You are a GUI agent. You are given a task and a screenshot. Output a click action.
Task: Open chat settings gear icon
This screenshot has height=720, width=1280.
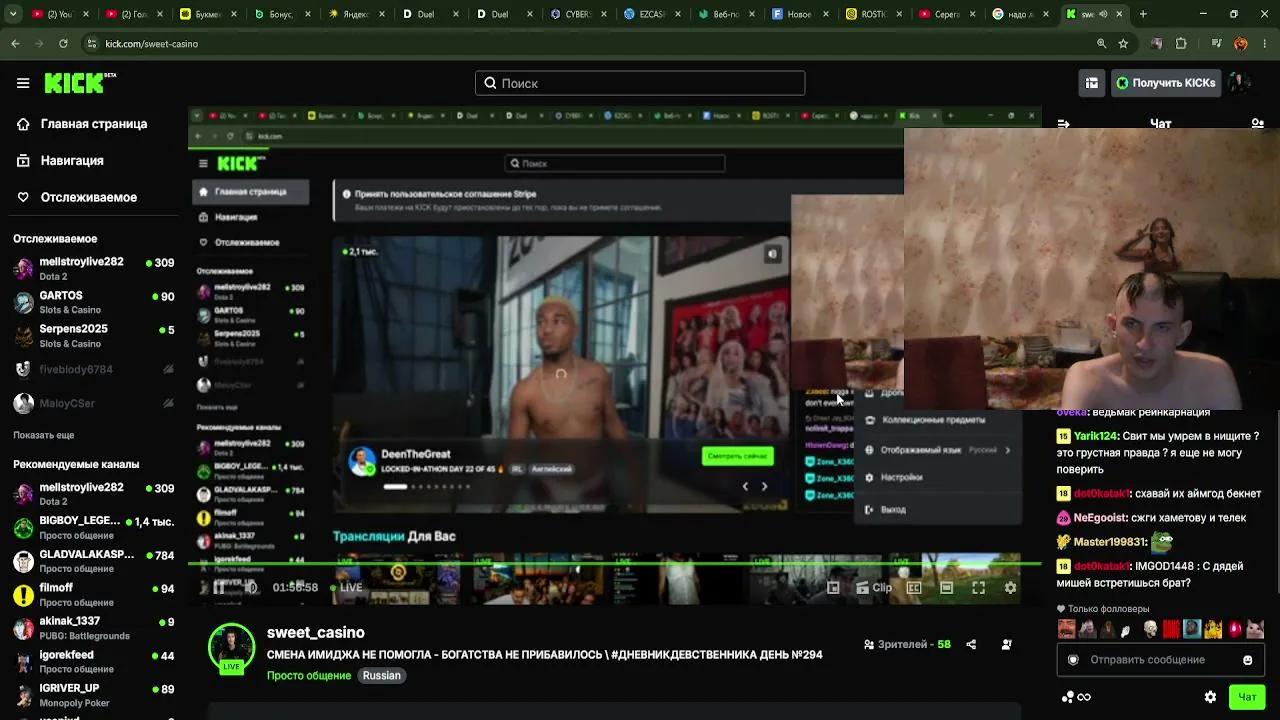coord(1210,697)
